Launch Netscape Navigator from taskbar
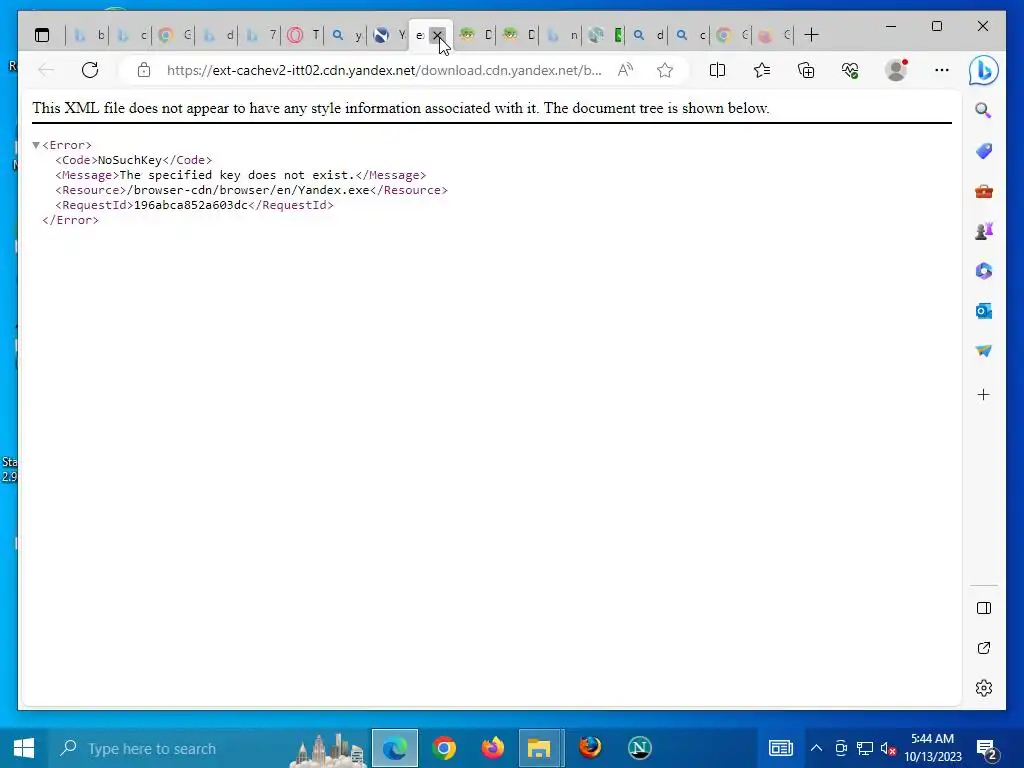This screenshot has height=768, width=1024. [639, 748]
